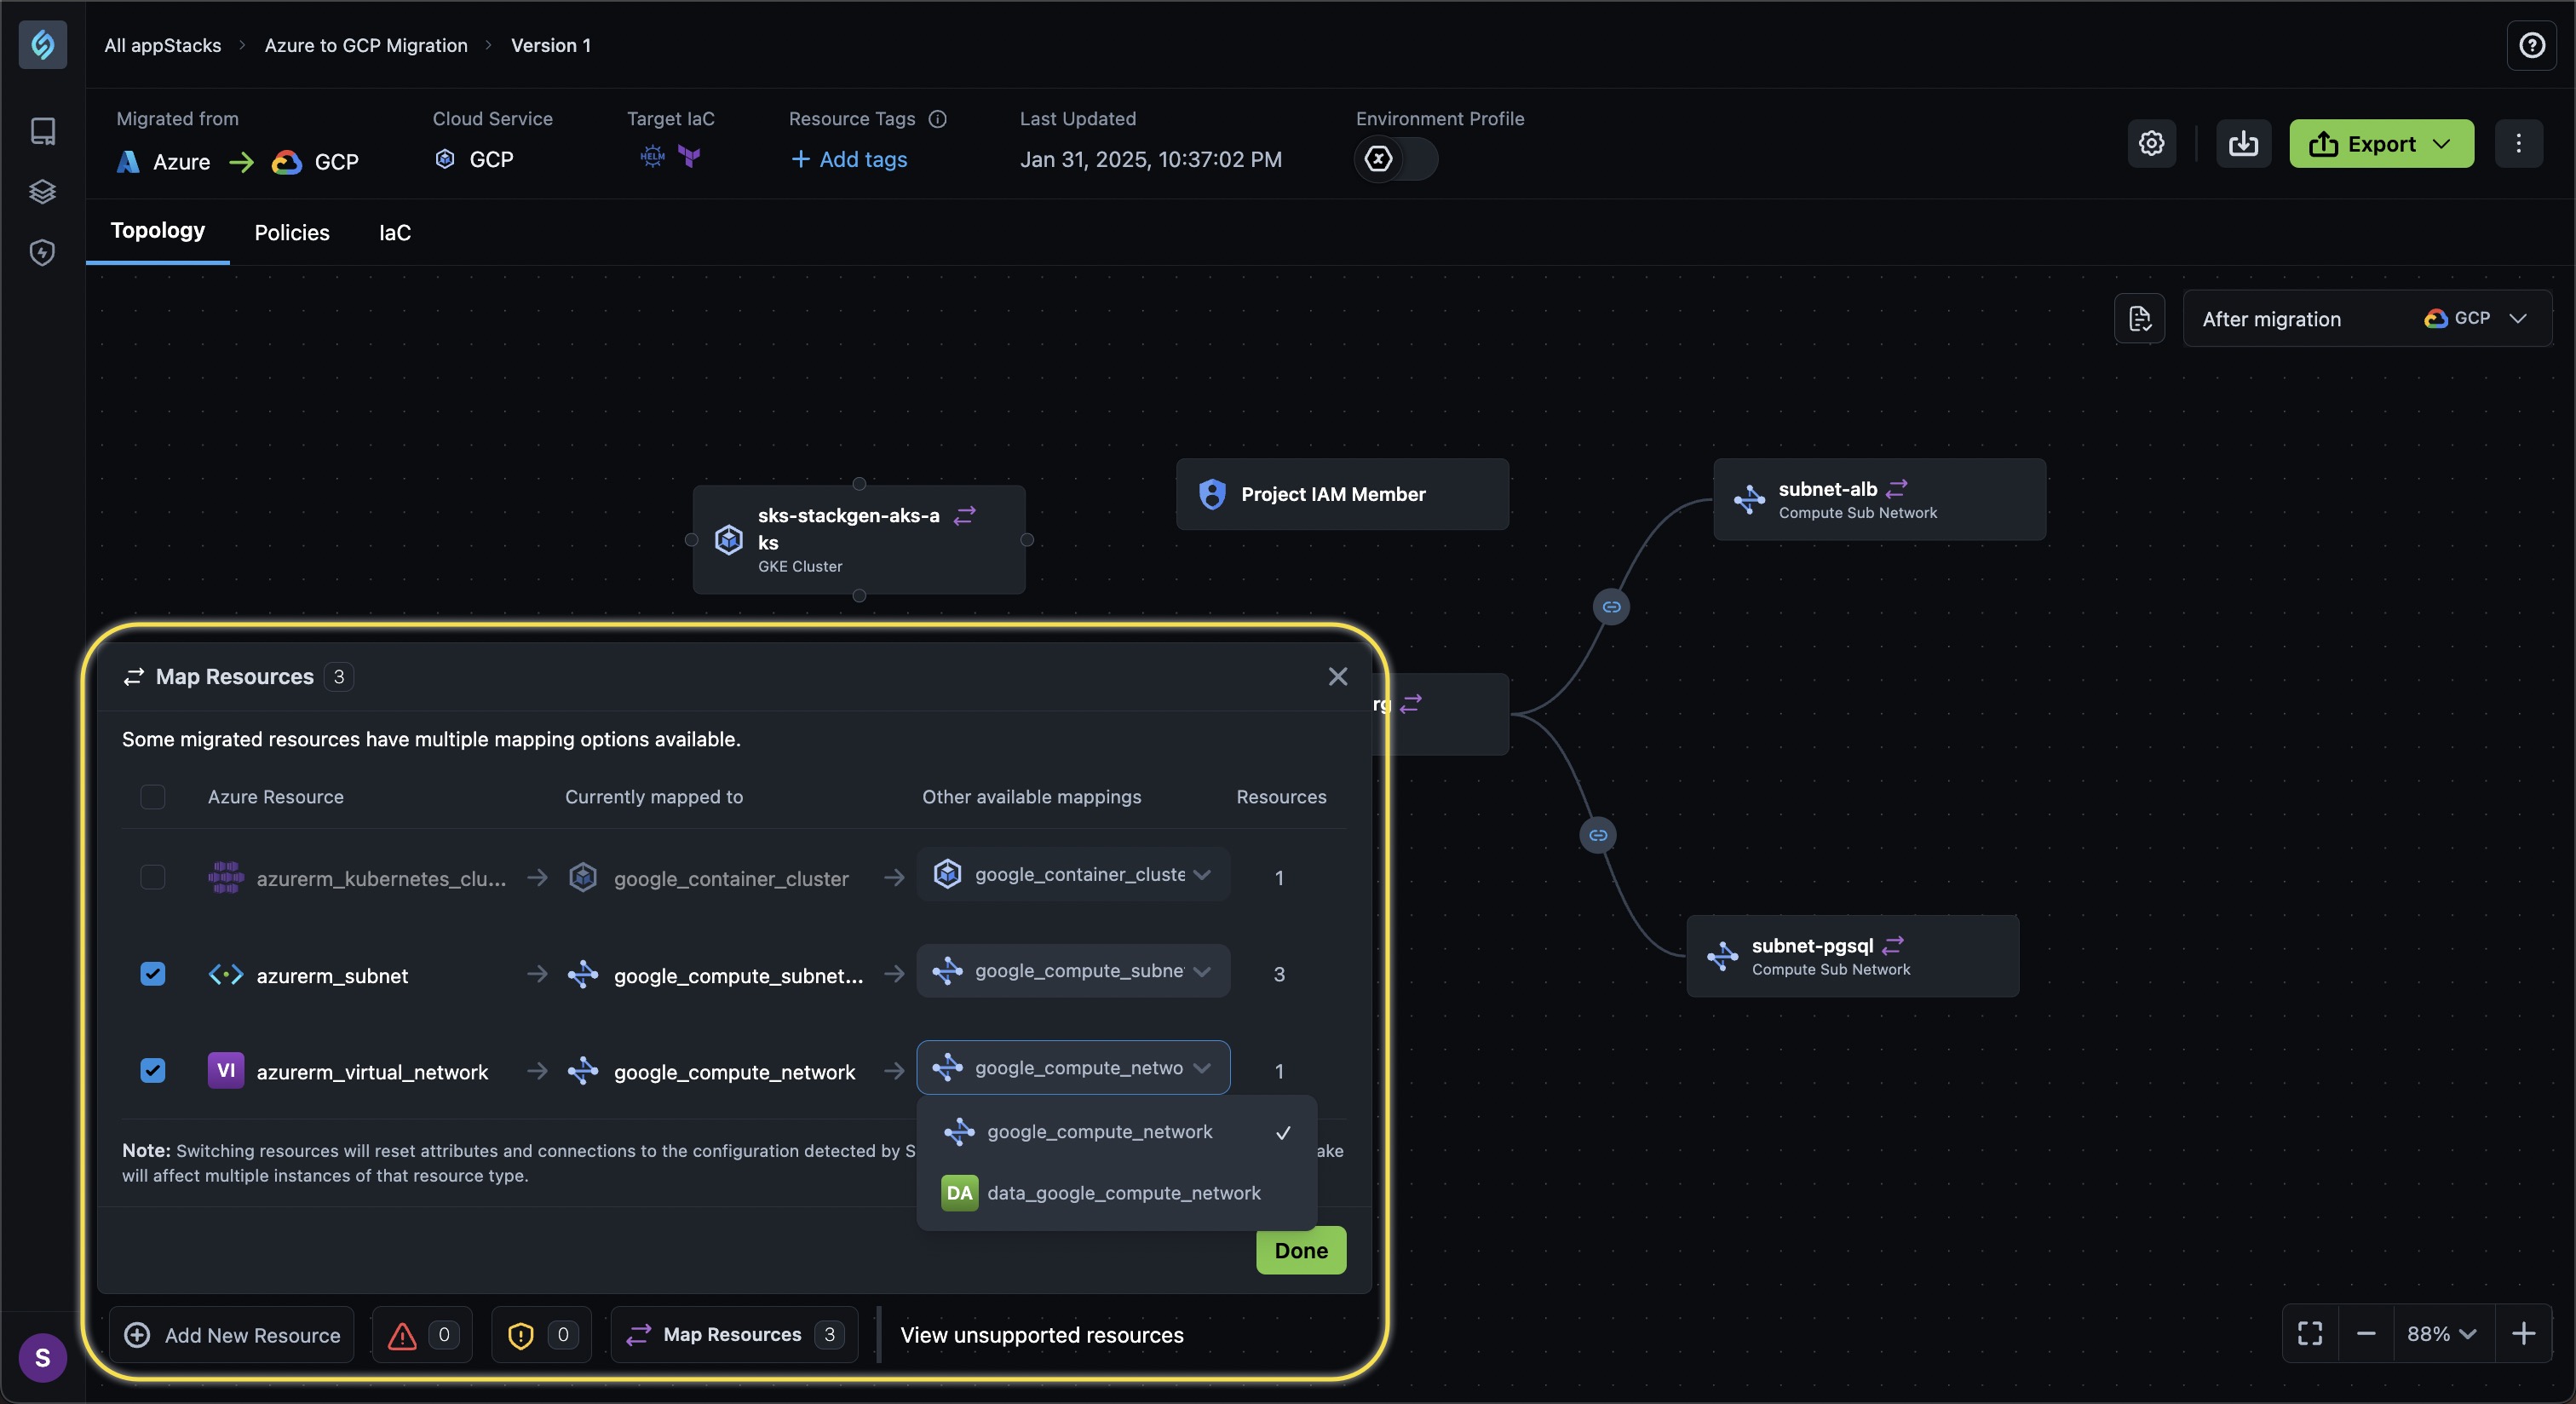This screenshot has height=1404, width=2576.
Task: Select data_google_compute_network option
Action: [1116, 1193]
